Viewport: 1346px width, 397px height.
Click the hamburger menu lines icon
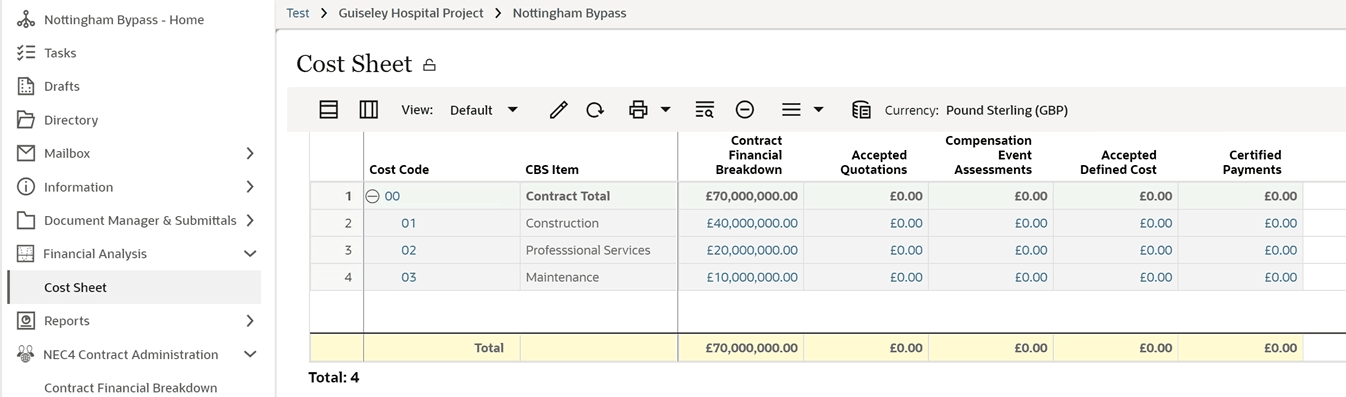pyautogui.click(x=791, y=110)
